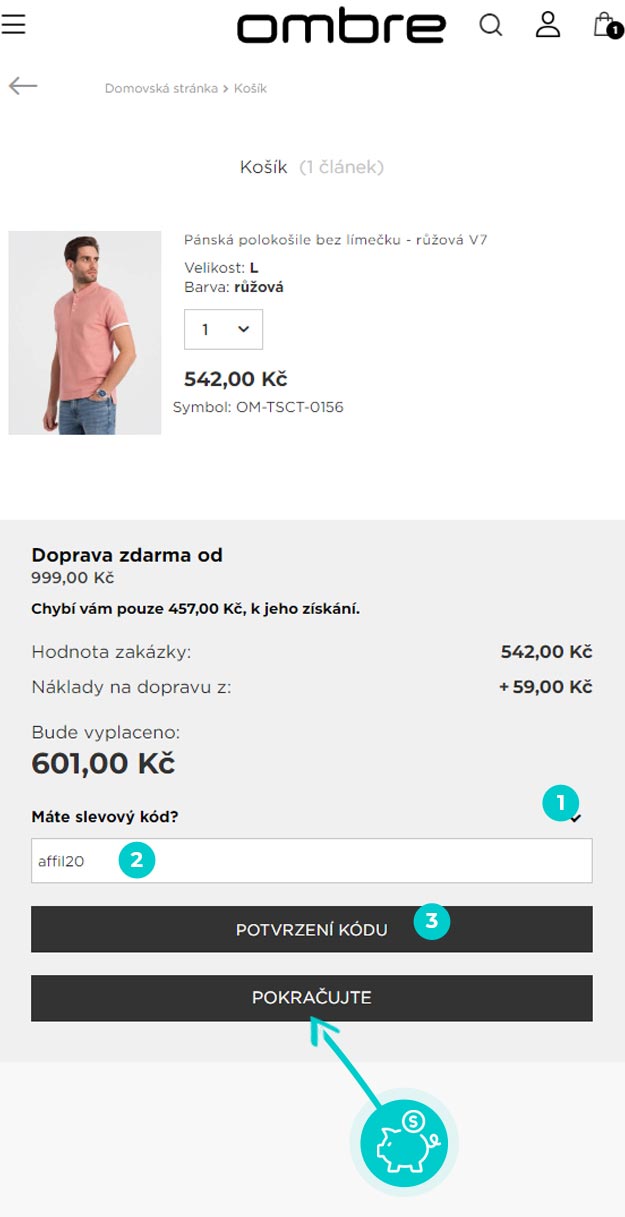
Task: Click the 'Košík' breadcrumb item
Action: (x=250, y=88)
